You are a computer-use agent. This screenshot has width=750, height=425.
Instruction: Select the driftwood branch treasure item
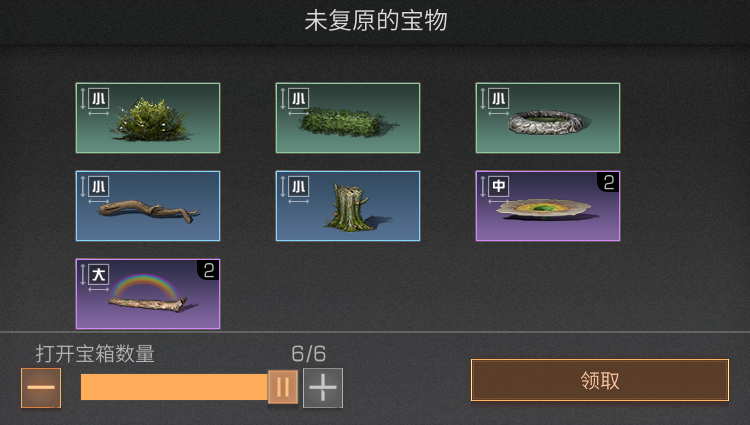[148, 206]
